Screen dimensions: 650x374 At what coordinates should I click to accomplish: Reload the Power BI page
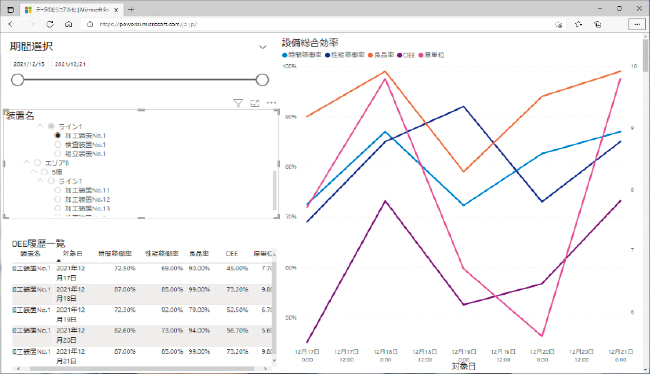50,24
